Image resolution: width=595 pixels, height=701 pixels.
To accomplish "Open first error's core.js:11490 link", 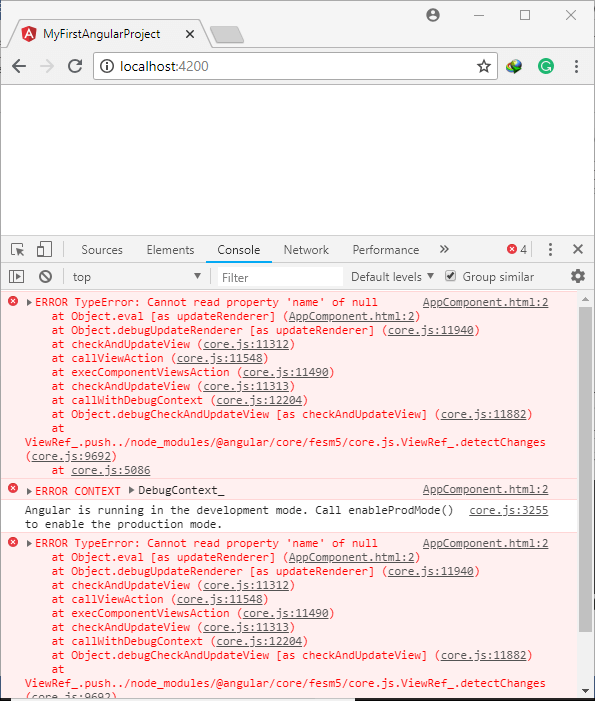I will [x=286, y=372].
